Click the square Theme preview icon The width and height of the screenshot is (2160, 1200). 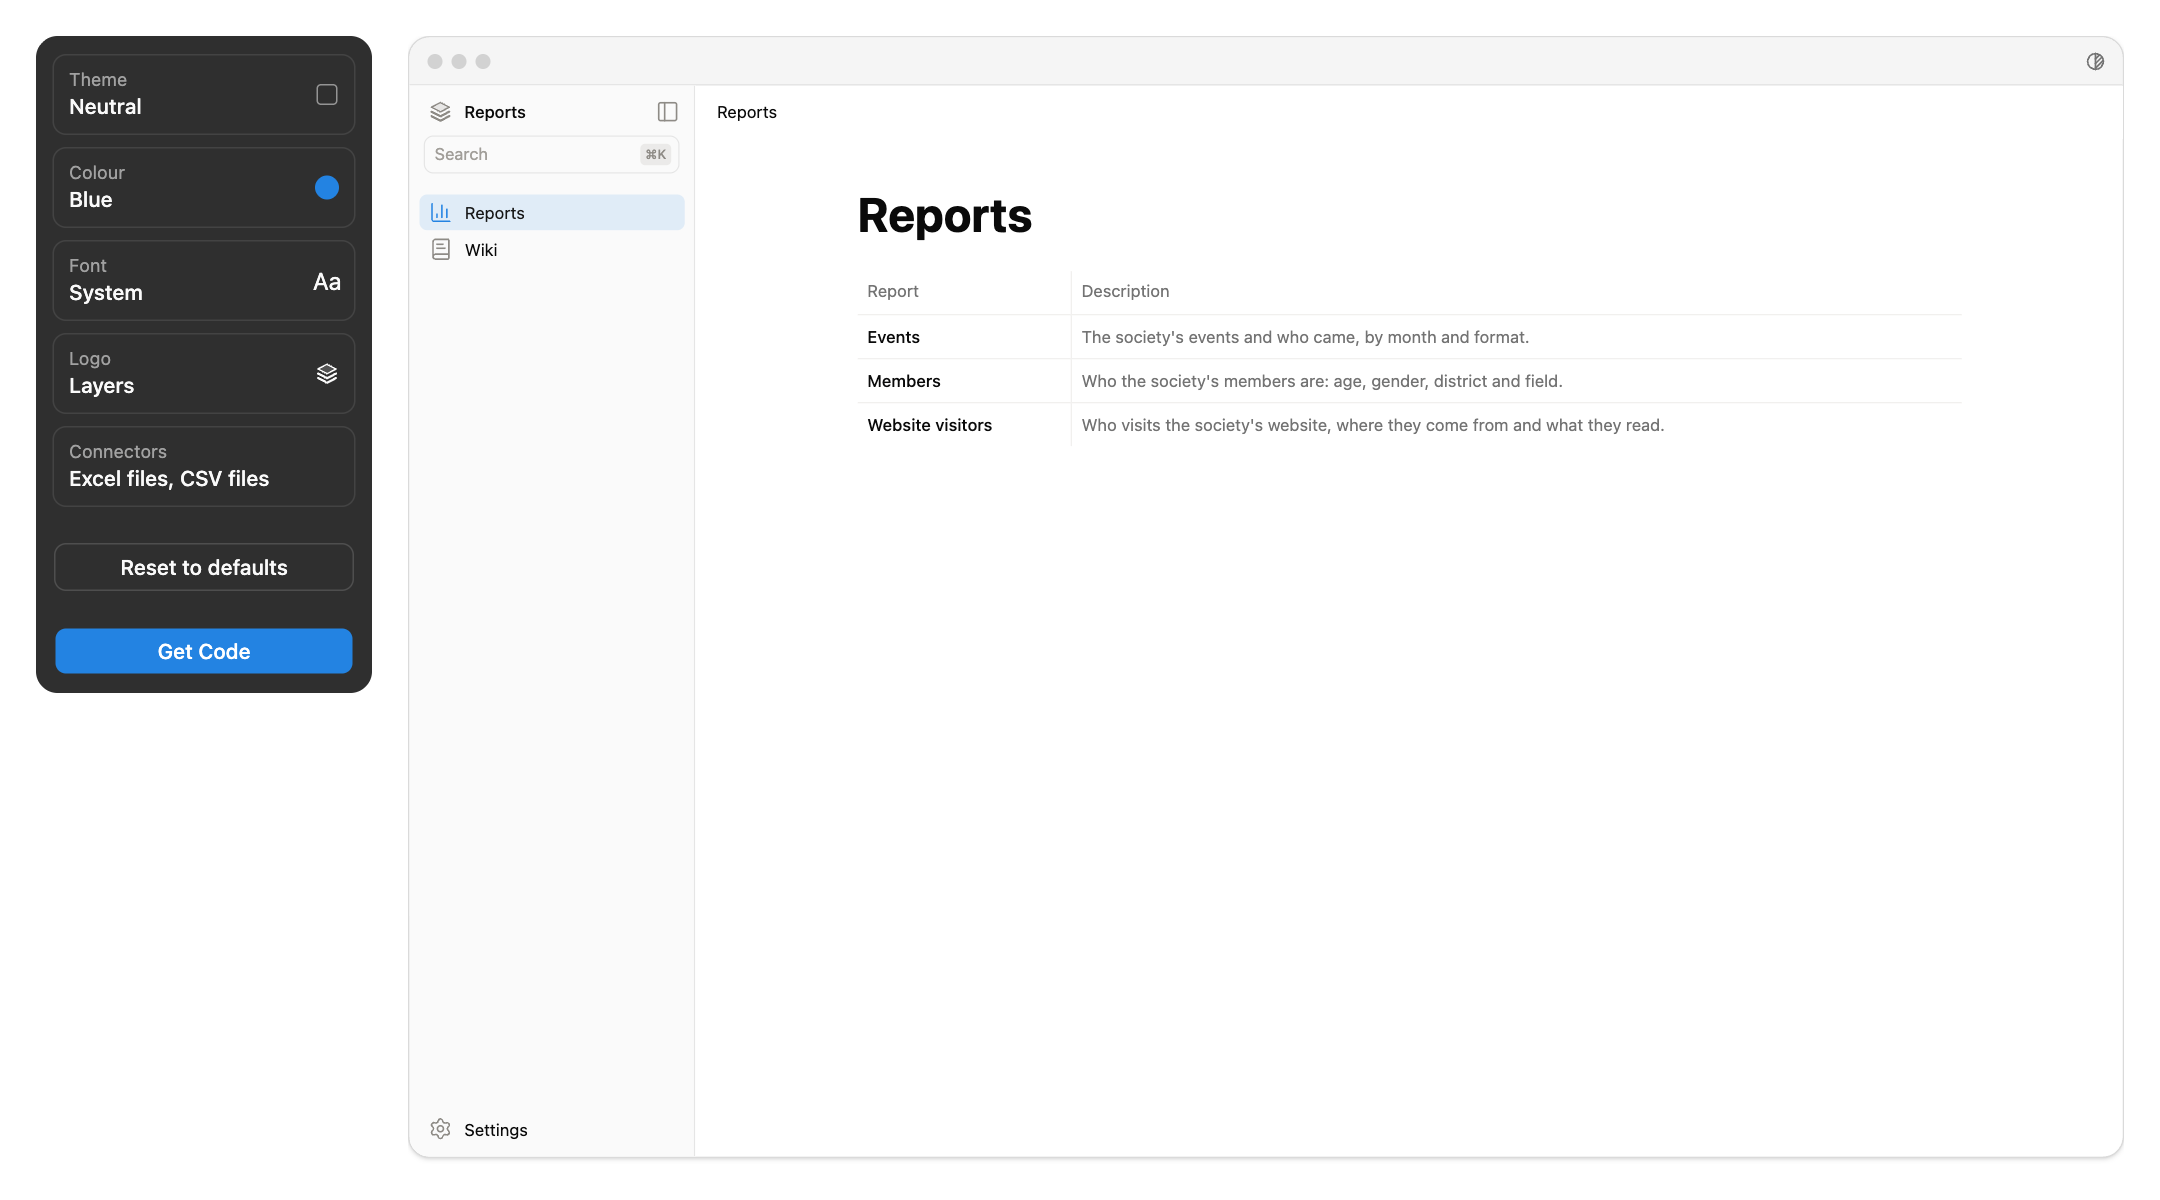[327, 94]
